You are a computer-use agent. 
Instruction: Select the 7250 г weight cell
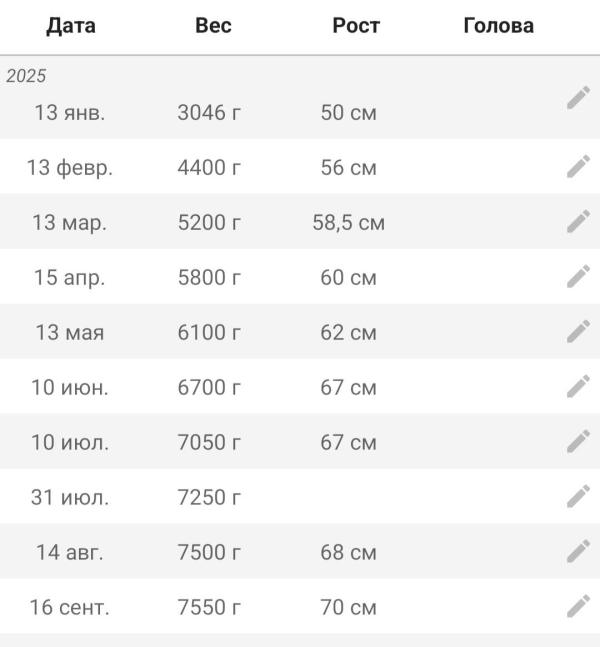pos(209,497)
